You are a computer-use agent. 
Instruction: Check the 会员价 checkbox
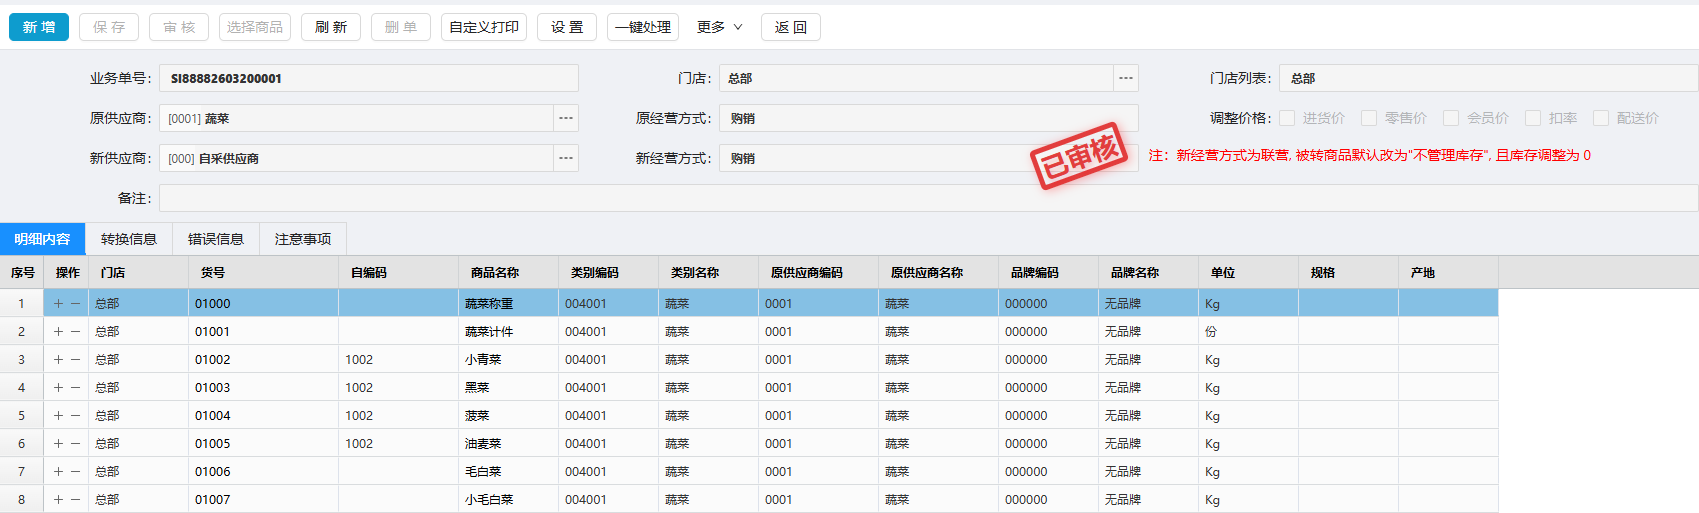pyautogui.click(x=1451, y=118)
